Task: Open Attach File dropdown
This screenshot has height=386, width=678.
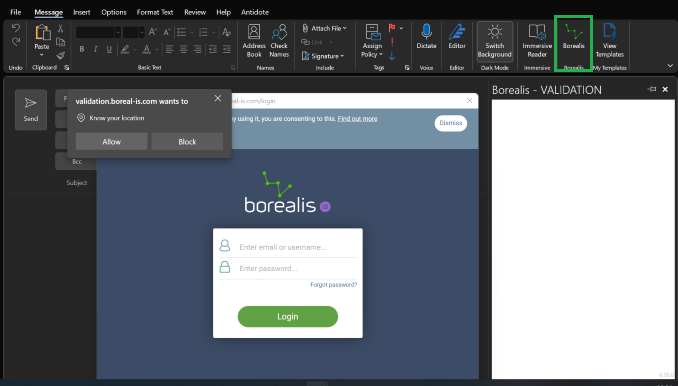Action: tap(324, 29)
